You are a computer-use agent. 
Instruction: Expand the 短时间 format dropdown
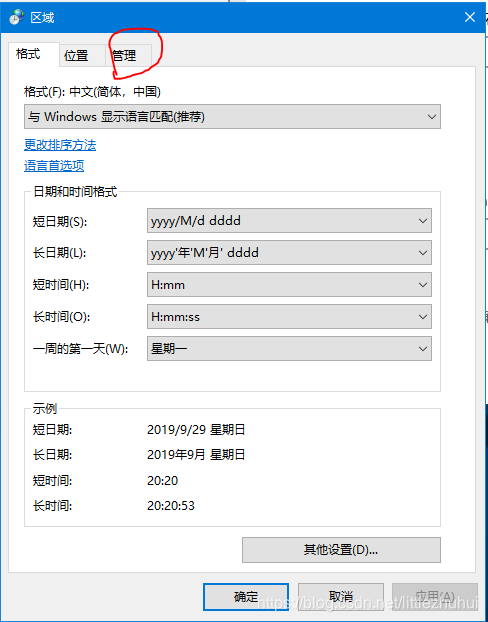289,285
